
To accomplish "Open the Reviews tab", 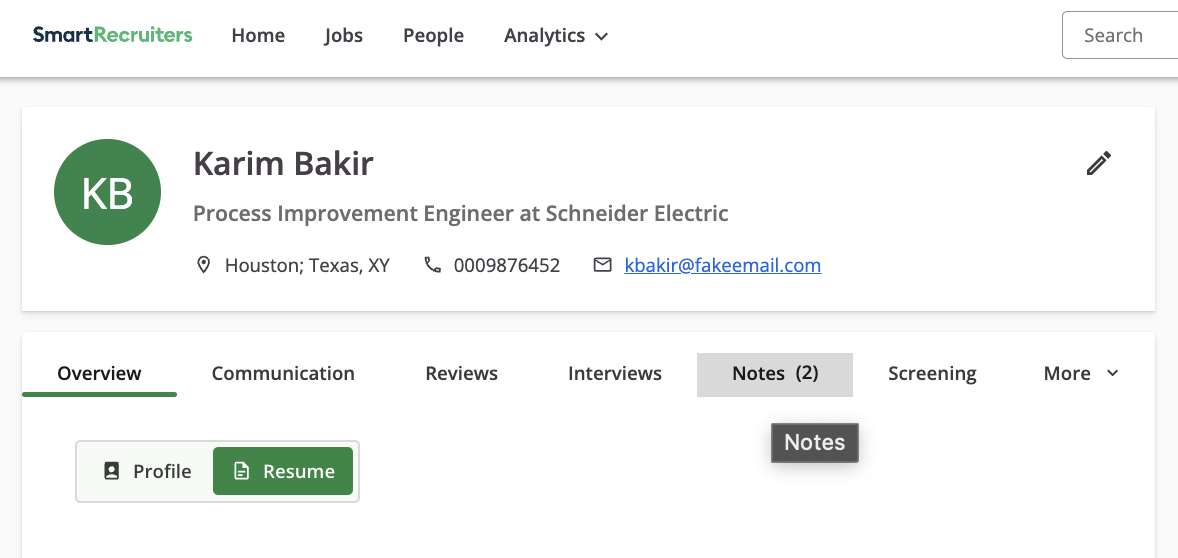I will click(x=461, y=373).
